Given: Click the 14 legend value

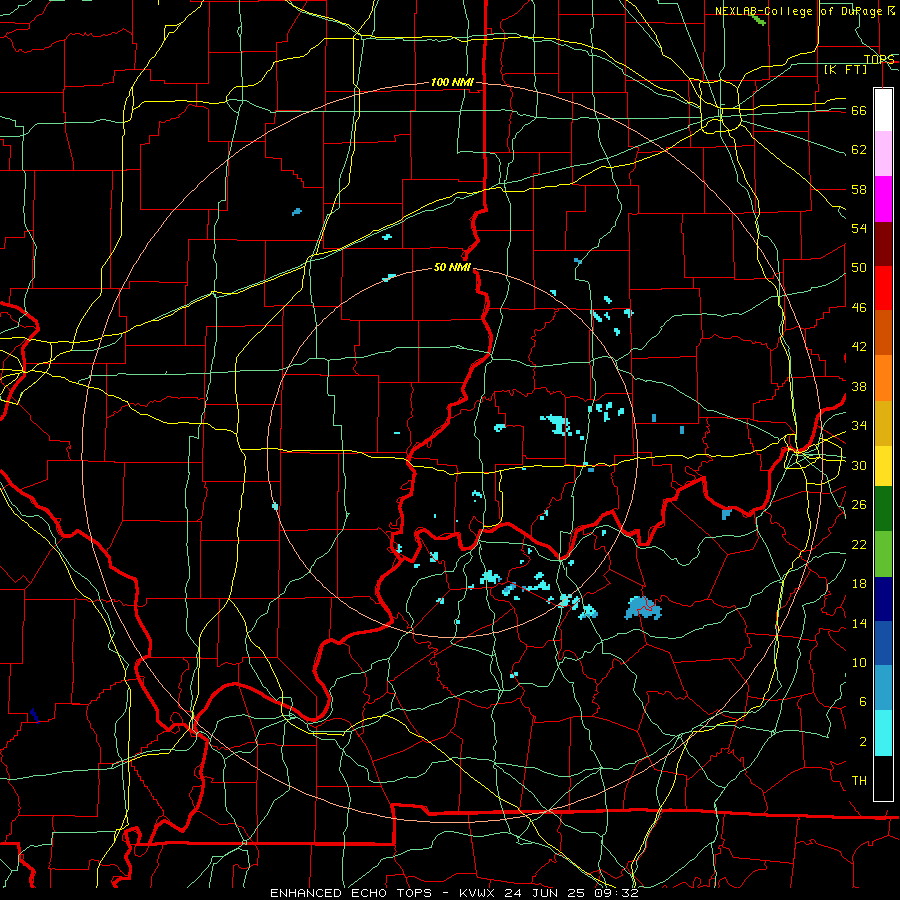Looking at the screenshot, I should (859, 623).
